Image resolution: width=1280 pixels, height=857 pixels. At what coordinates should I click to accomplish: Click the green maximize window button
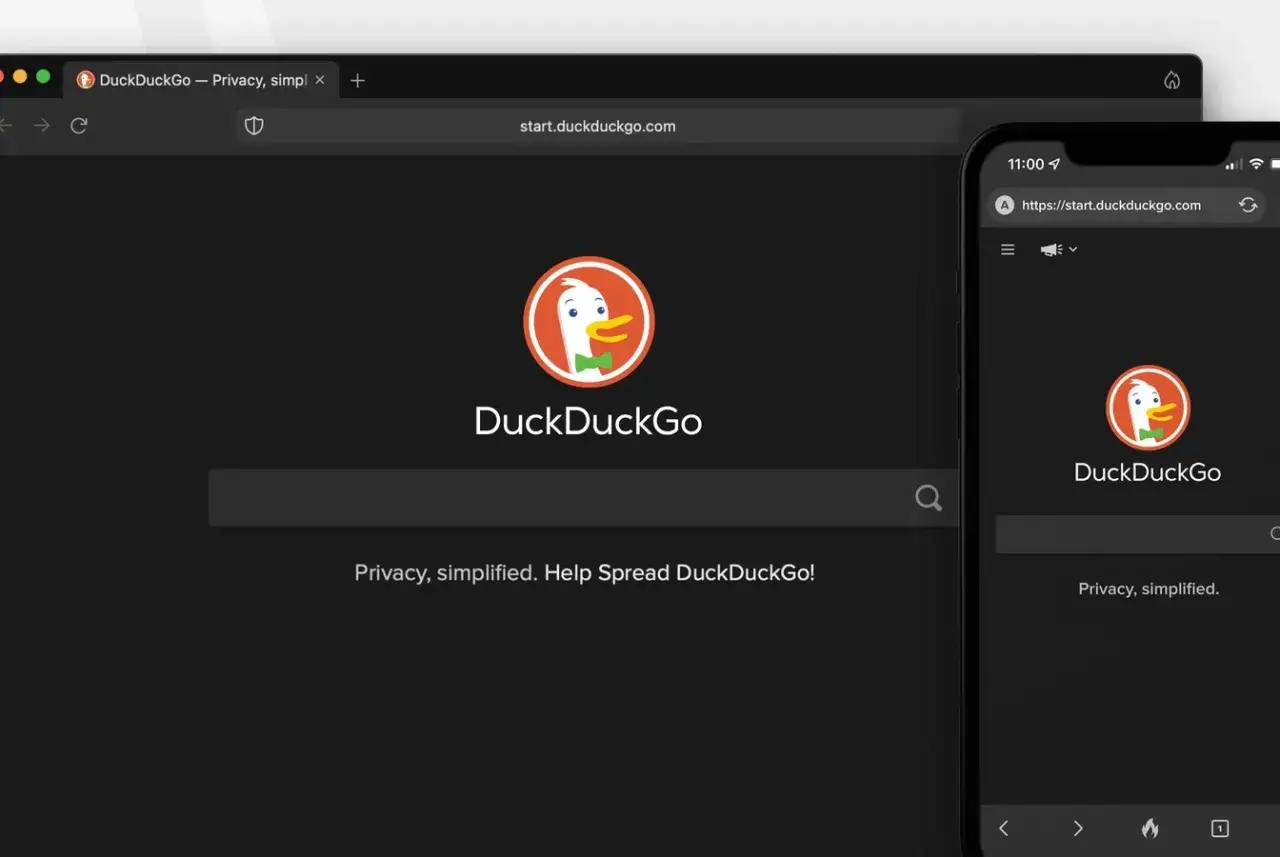pyautogui.click(x=43, y=77)
